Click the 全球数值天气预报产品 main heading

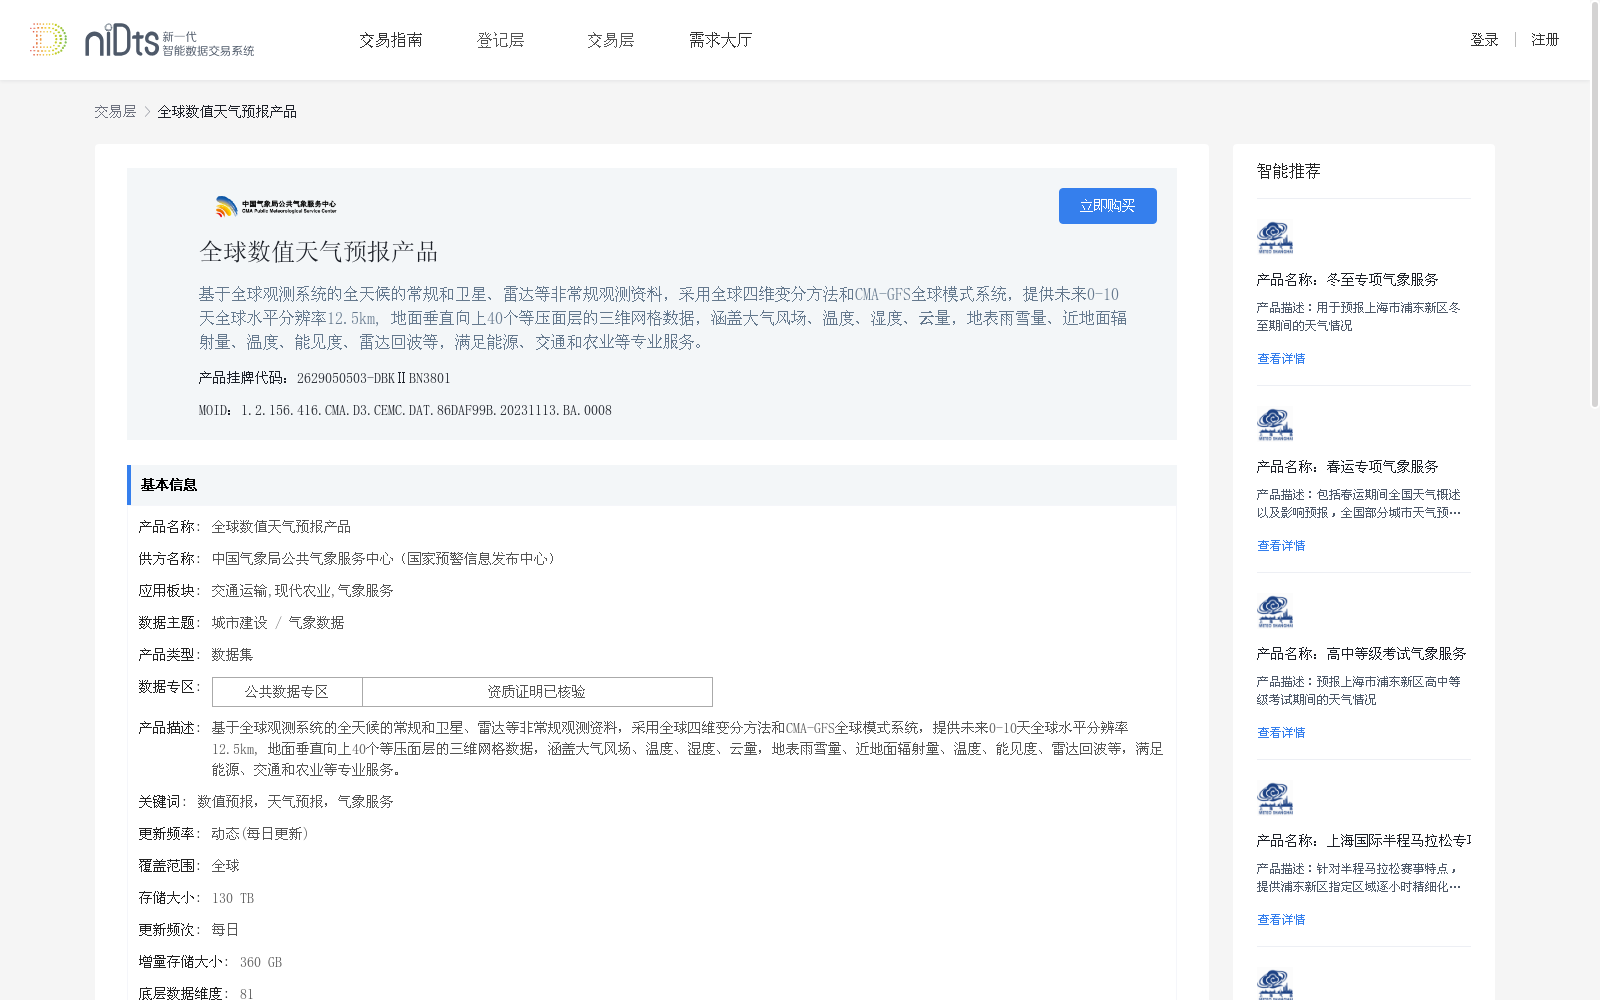click(x=319, y=252)
